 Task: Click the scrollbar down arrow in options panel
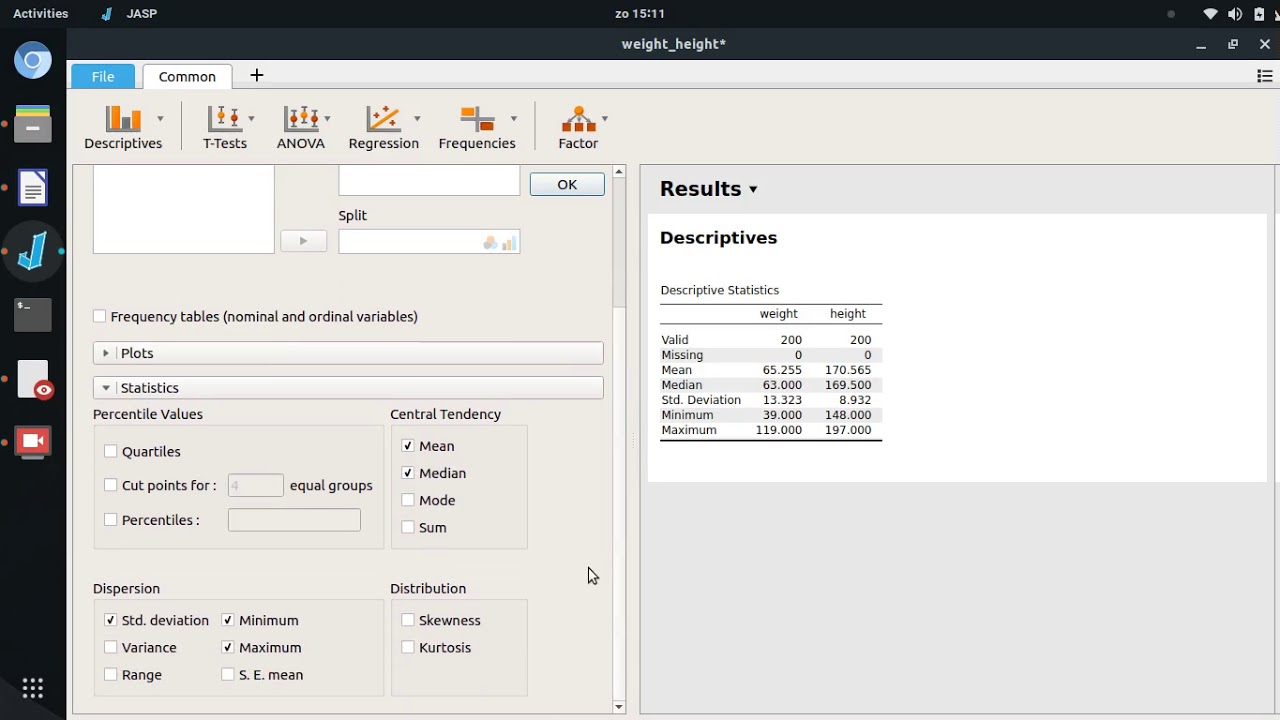(x=619, y=707)
